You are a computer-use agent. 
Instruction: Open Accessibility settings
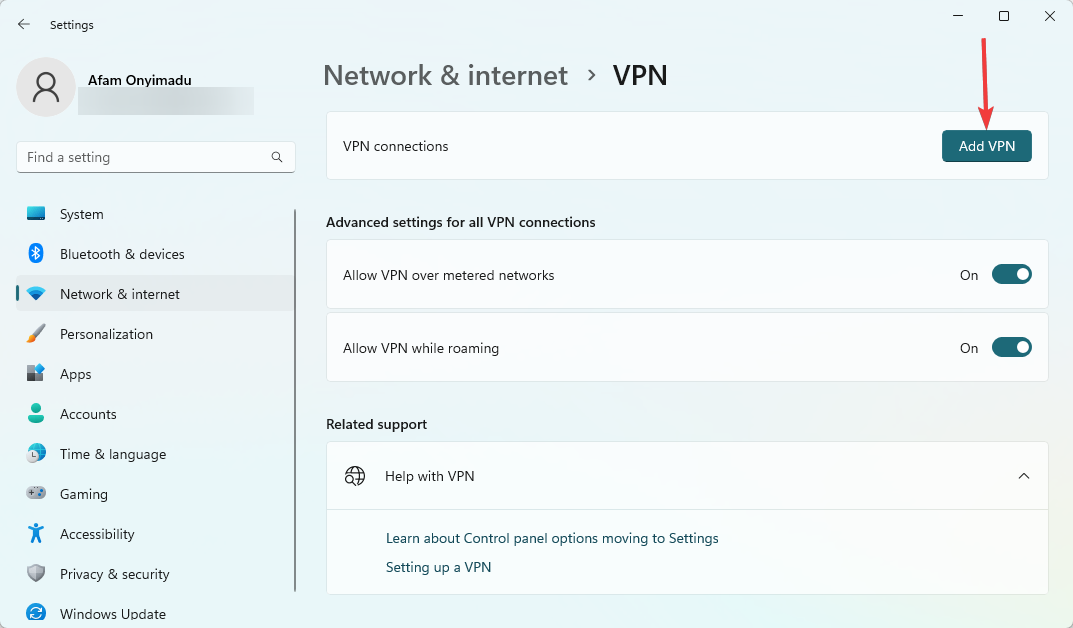(155, 534)
